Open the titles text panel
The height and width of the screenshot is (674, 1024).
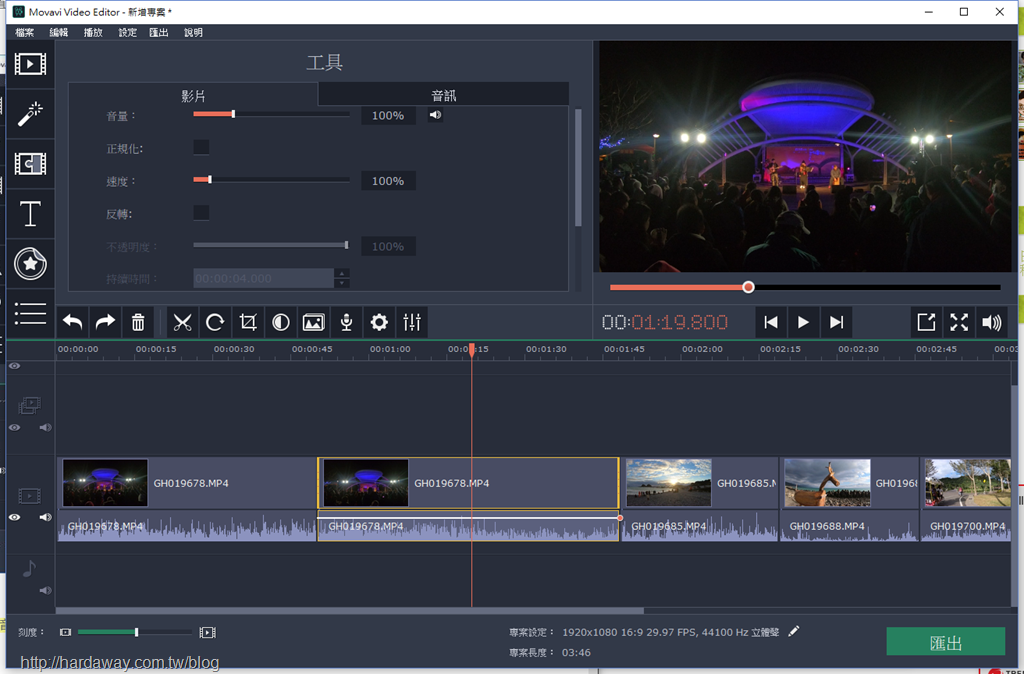(30, 214)
